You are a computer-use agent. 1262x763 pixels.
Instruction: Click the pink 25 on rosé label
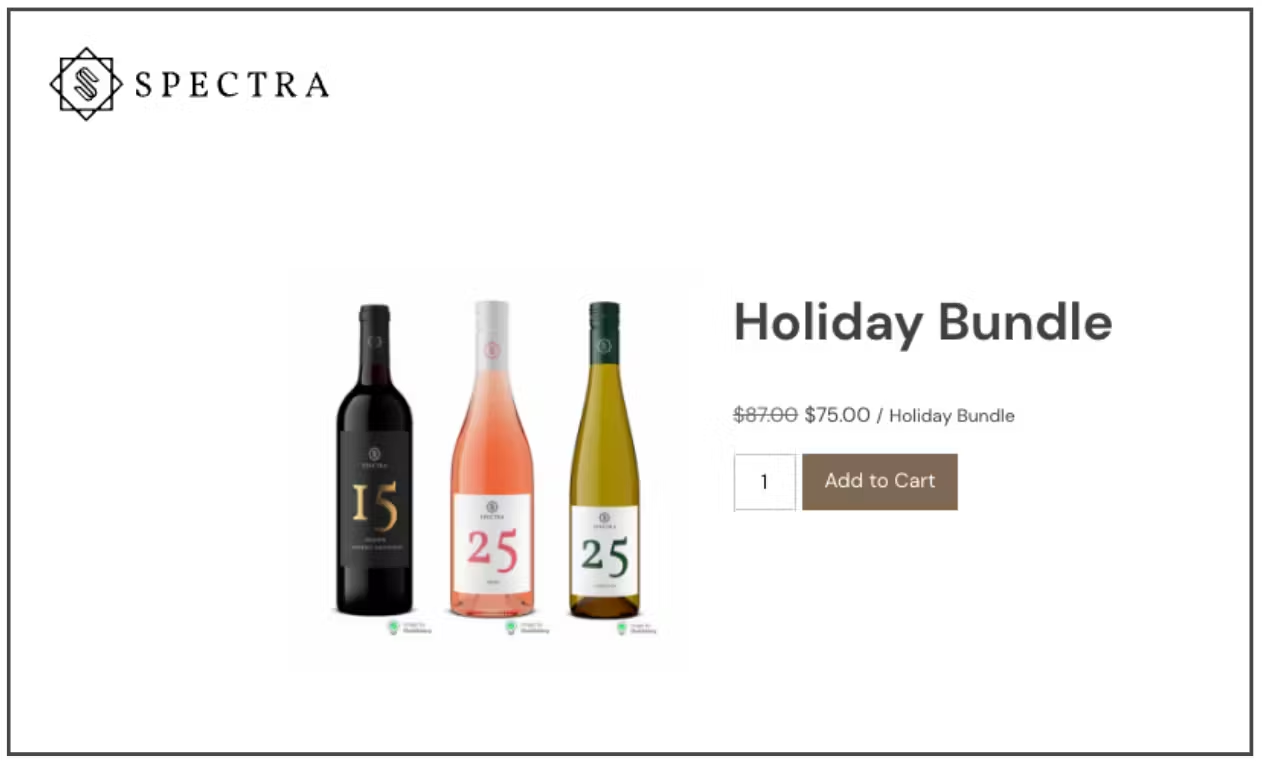coord(492,551)
